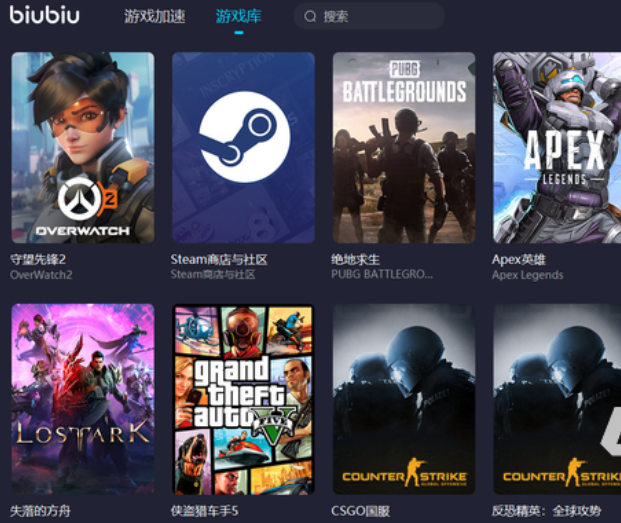Screen dimensions: 621x523
Task: Click the Steam商店与社区 title
Action: click(219, 260)
